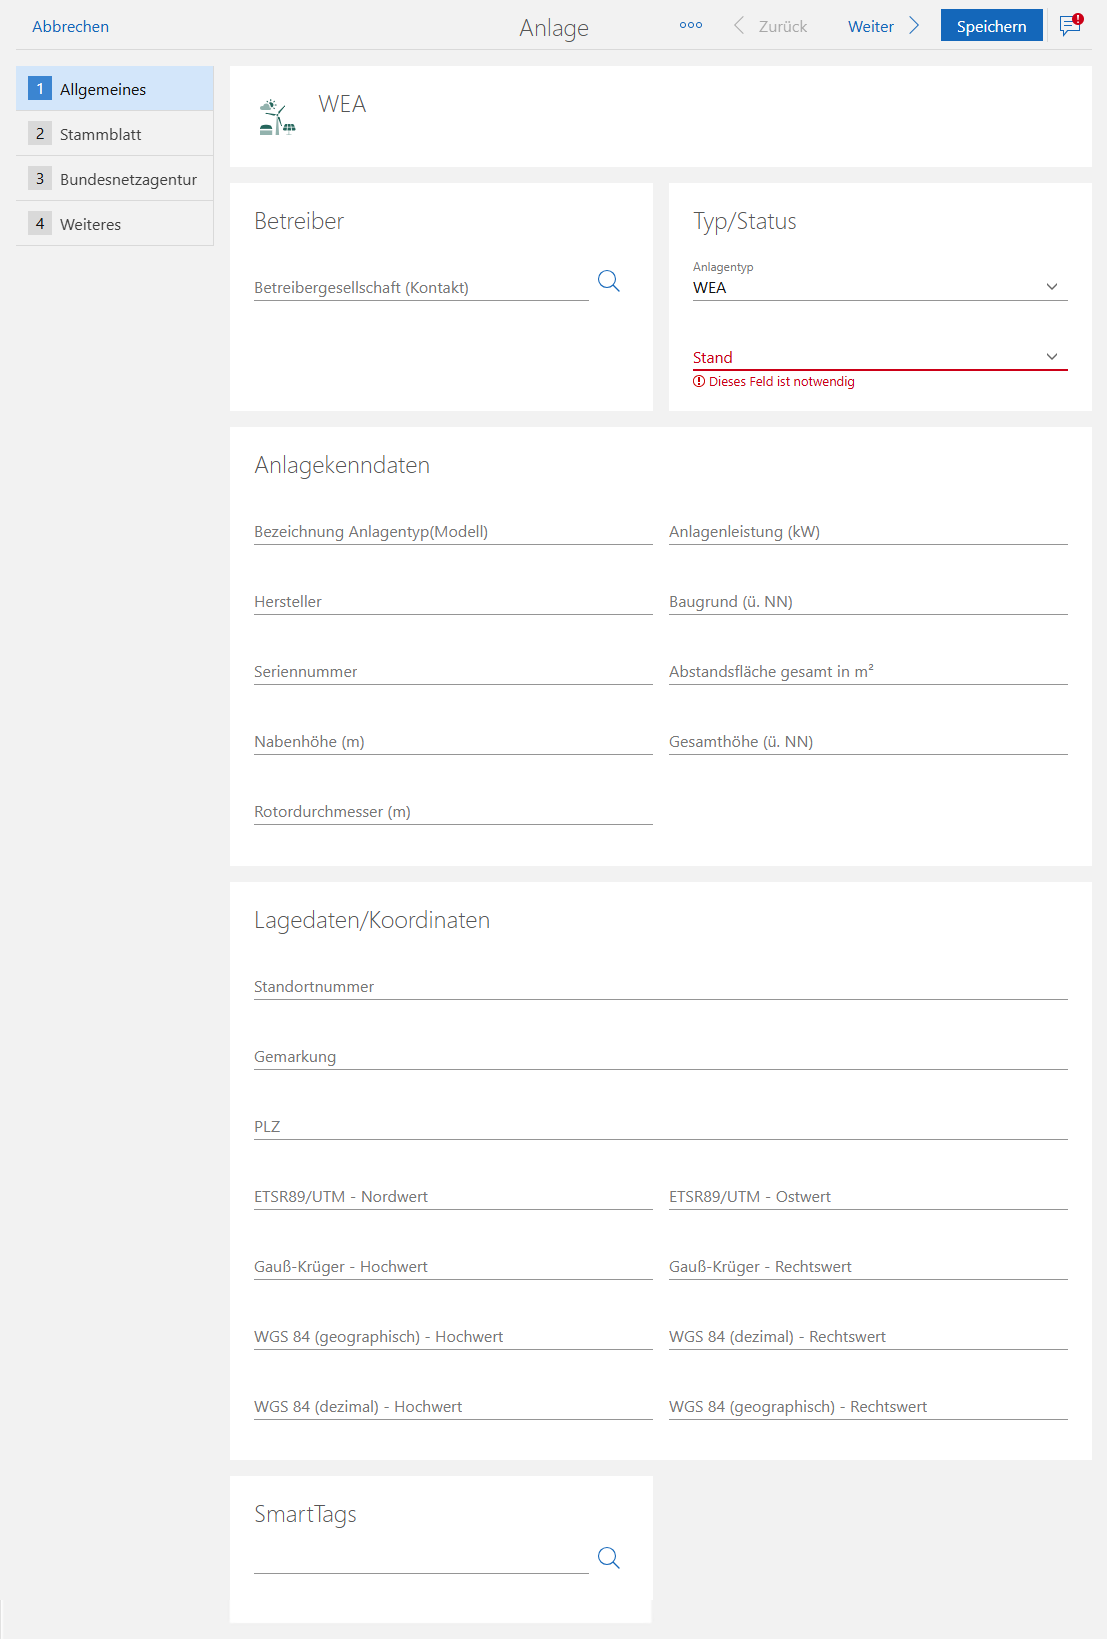Screen dimensions: 1107x1639
Task: Click the SmartTags heading
Action: tap(305, 1515)
